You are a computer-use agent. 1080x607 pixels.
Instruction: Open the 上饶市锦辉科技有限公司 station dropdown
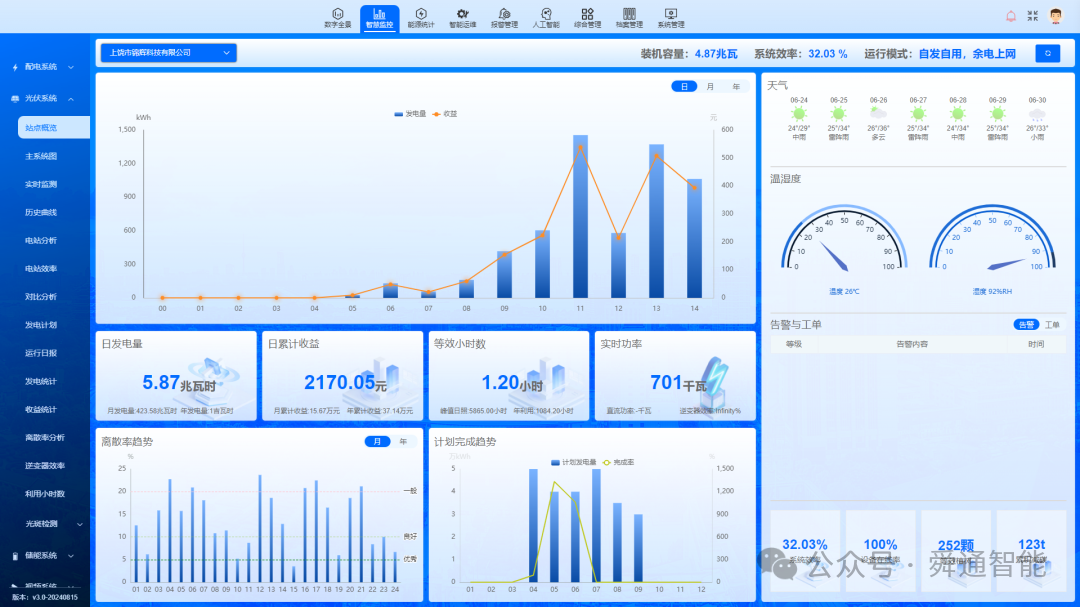[169, 53]
